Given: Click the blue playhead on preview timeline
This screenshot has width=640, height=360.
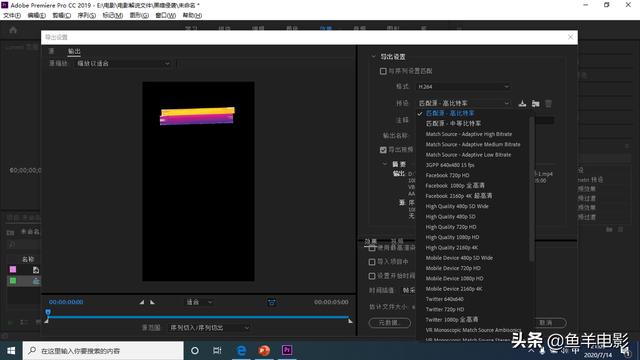Looking at the screenshot, I should pyautogui.click(x=48, y=313).
